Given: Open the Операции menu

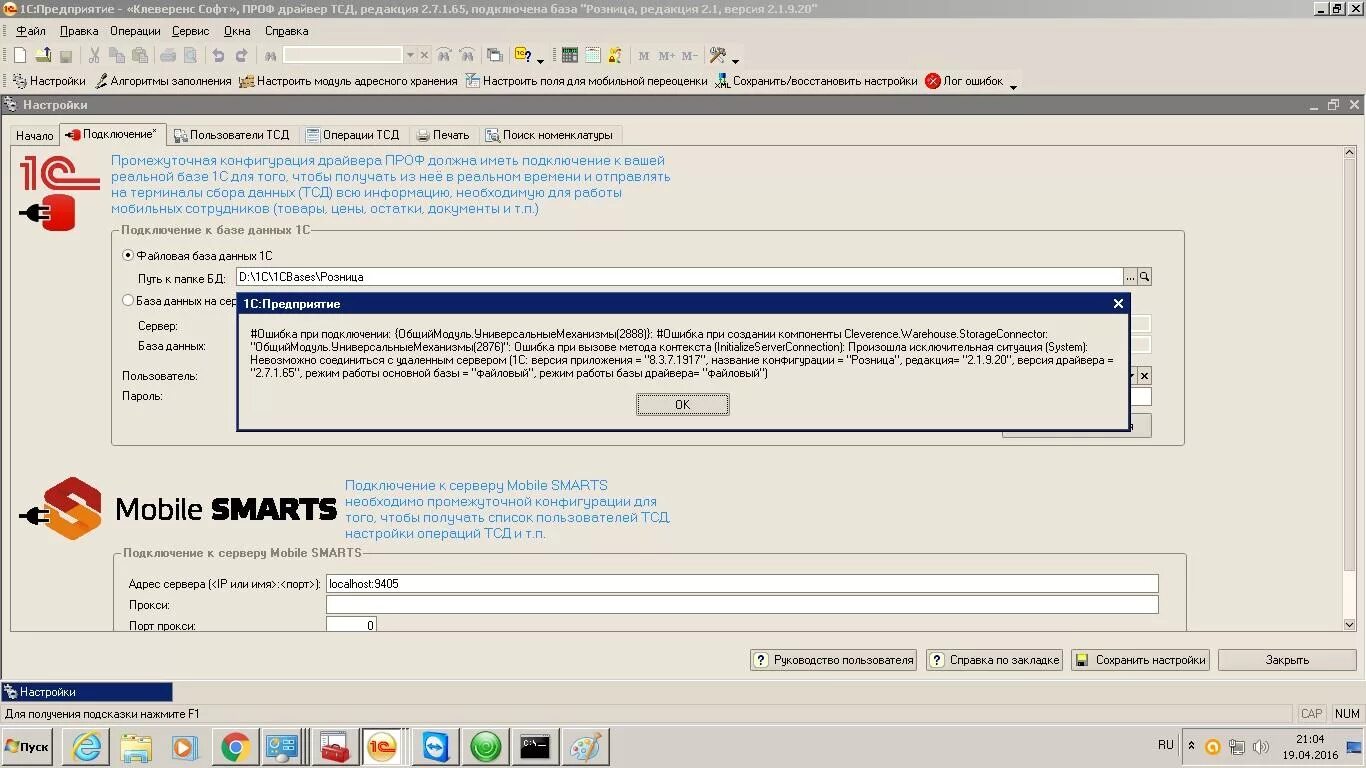Looking at the screenshot, I should pyautogui.click(x=135, y=31).
